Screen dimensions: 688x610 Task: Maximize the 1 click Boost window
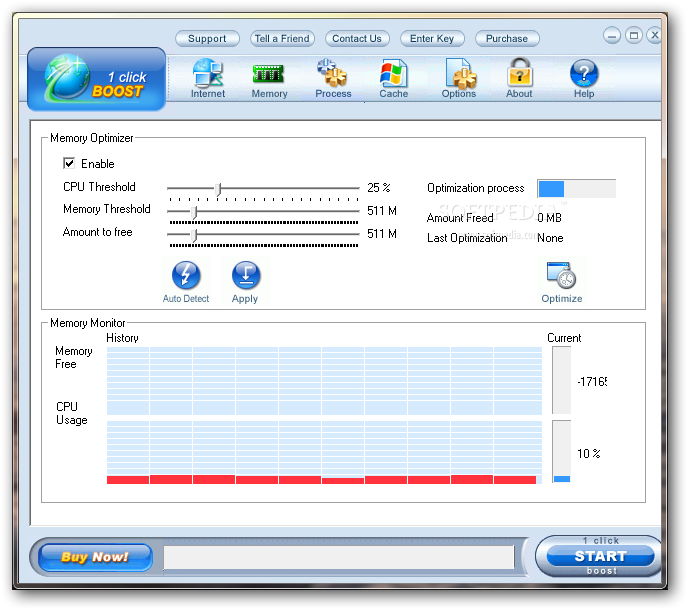point(634,36)
